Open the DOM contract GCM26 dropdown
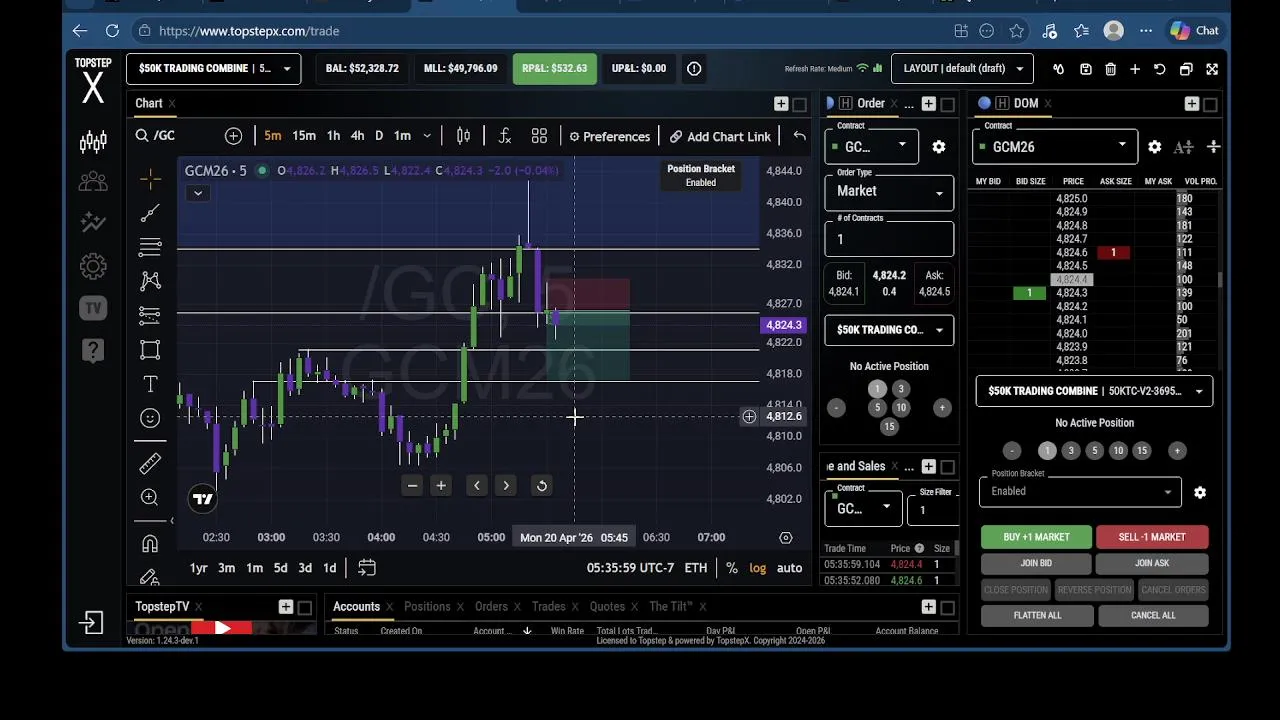 point(1055,147)
